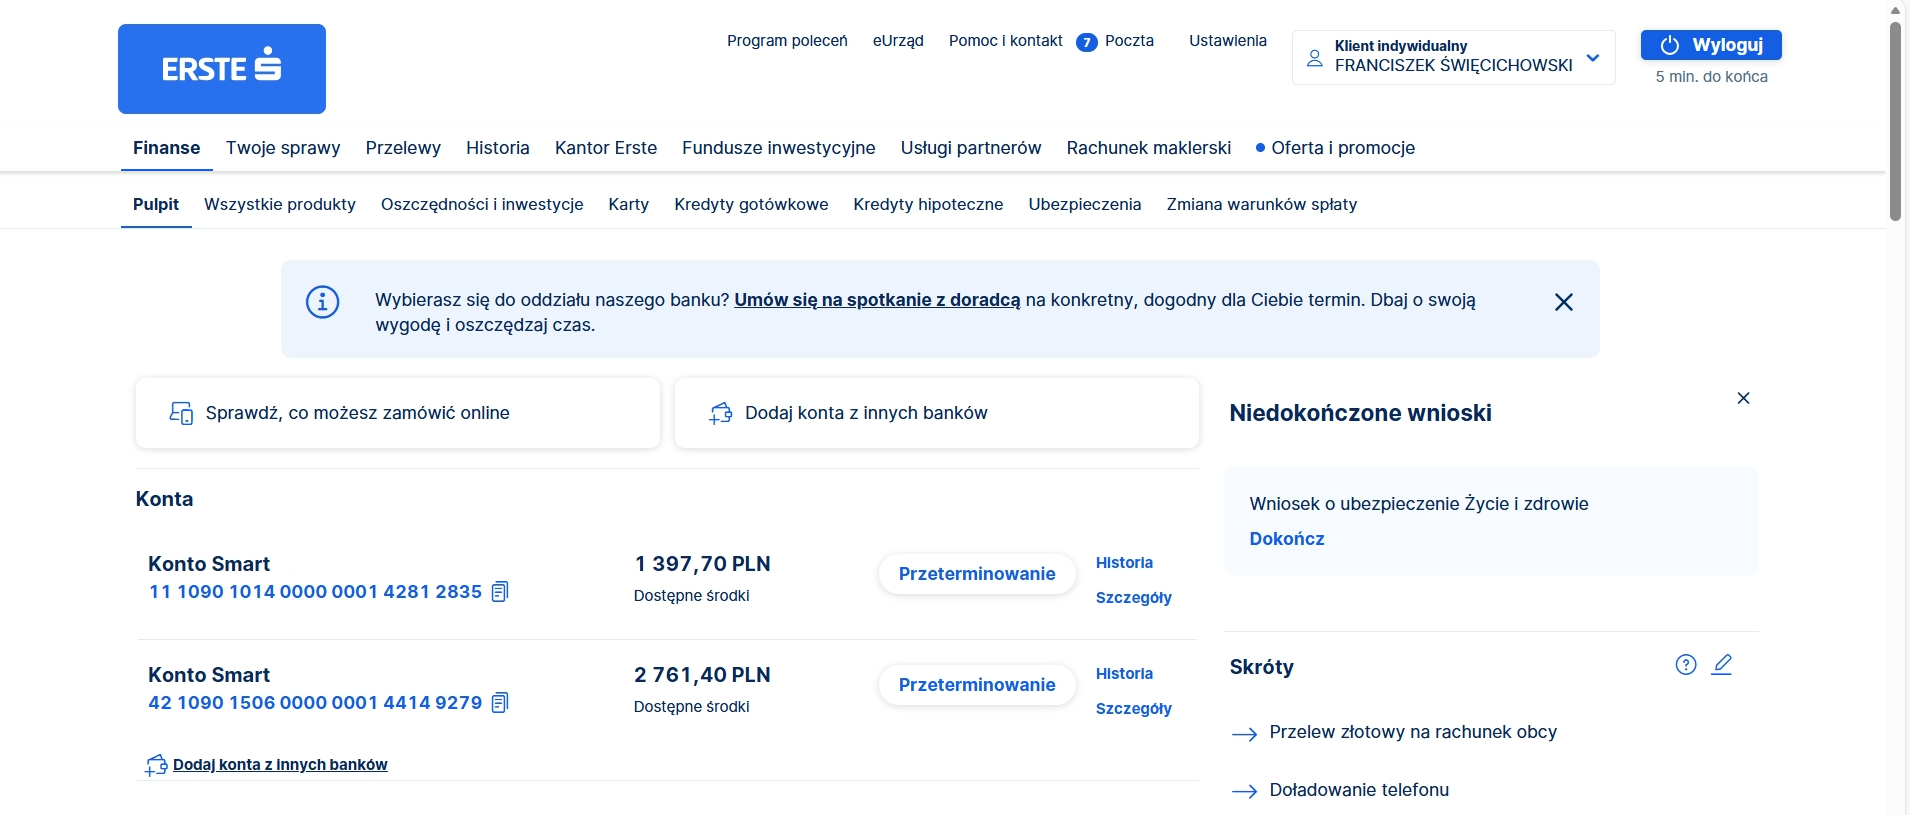Click Przeterminowanie on the first Konto Smart
This screenshot has width=1910, height=815.
[x=977, y=574]
